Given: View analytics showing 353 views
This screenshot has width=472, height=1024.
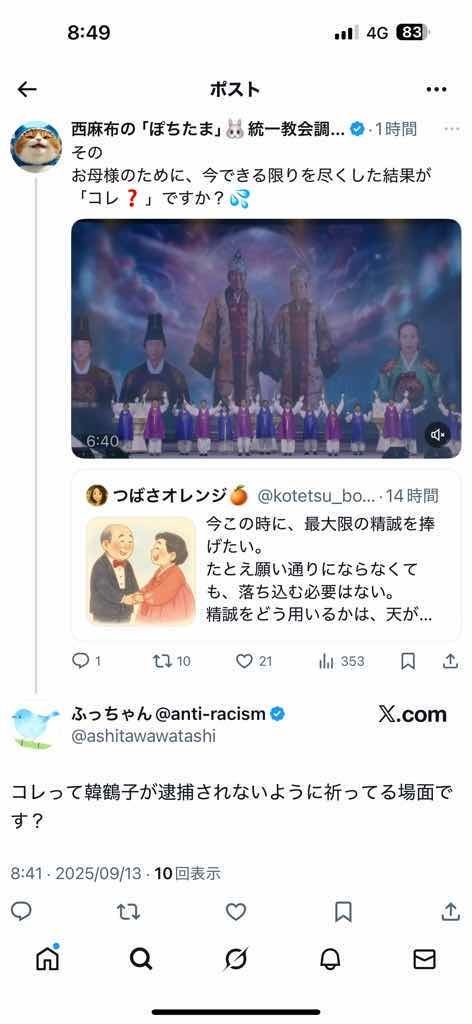Looking at the screenshot, I should click(341, 662).
